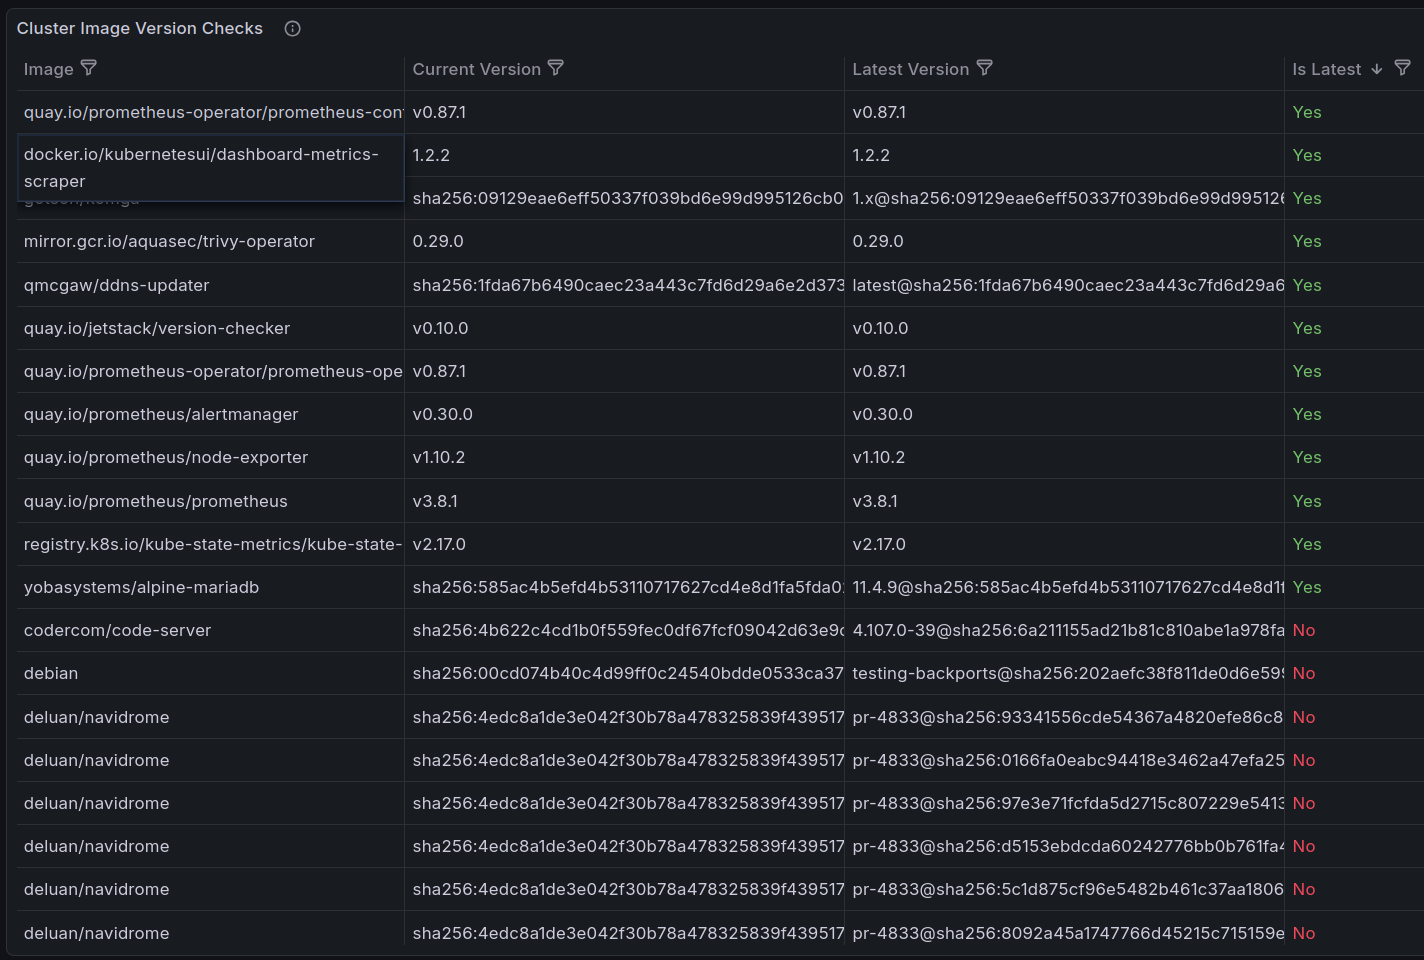Open the Image column filter
1424x960 pixels.
click(89, 68)
